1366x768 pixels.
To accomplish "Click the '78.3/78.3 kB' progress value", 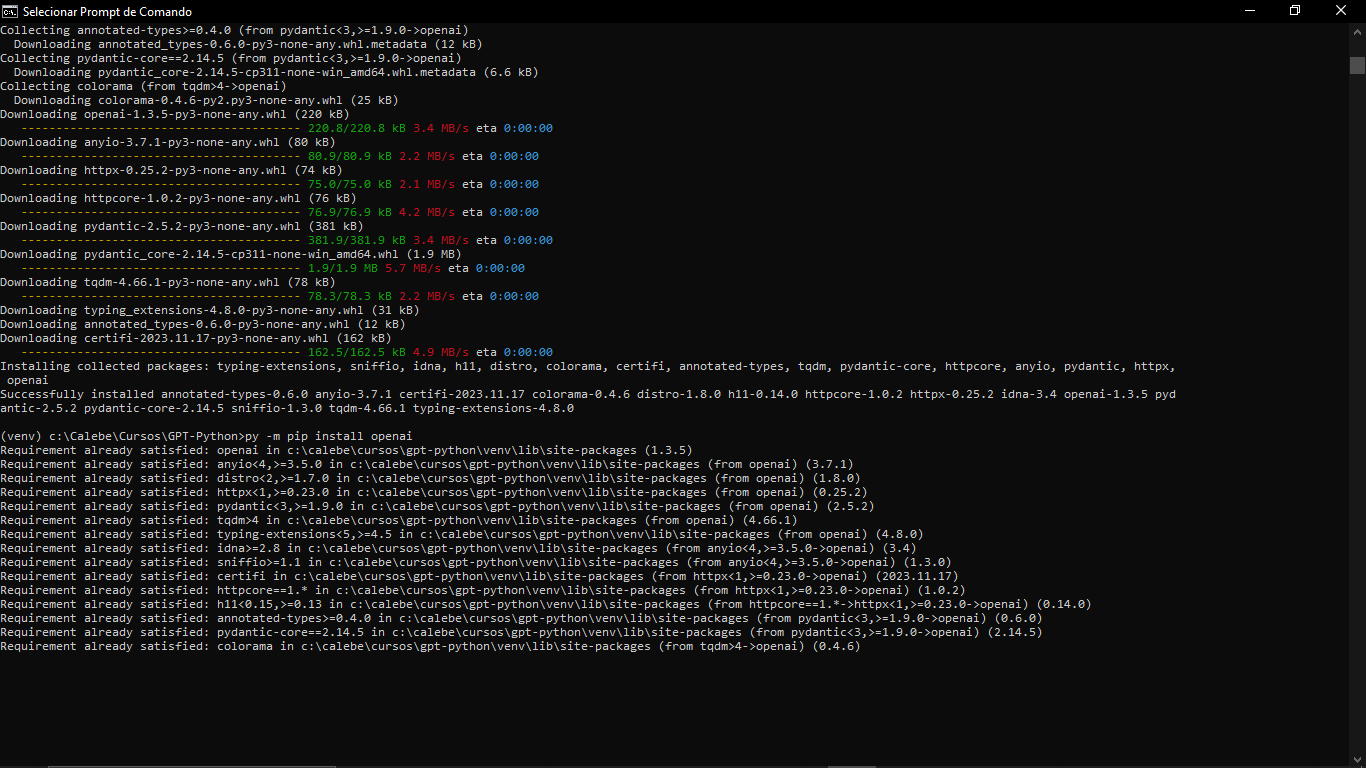I will pos(350,296).
